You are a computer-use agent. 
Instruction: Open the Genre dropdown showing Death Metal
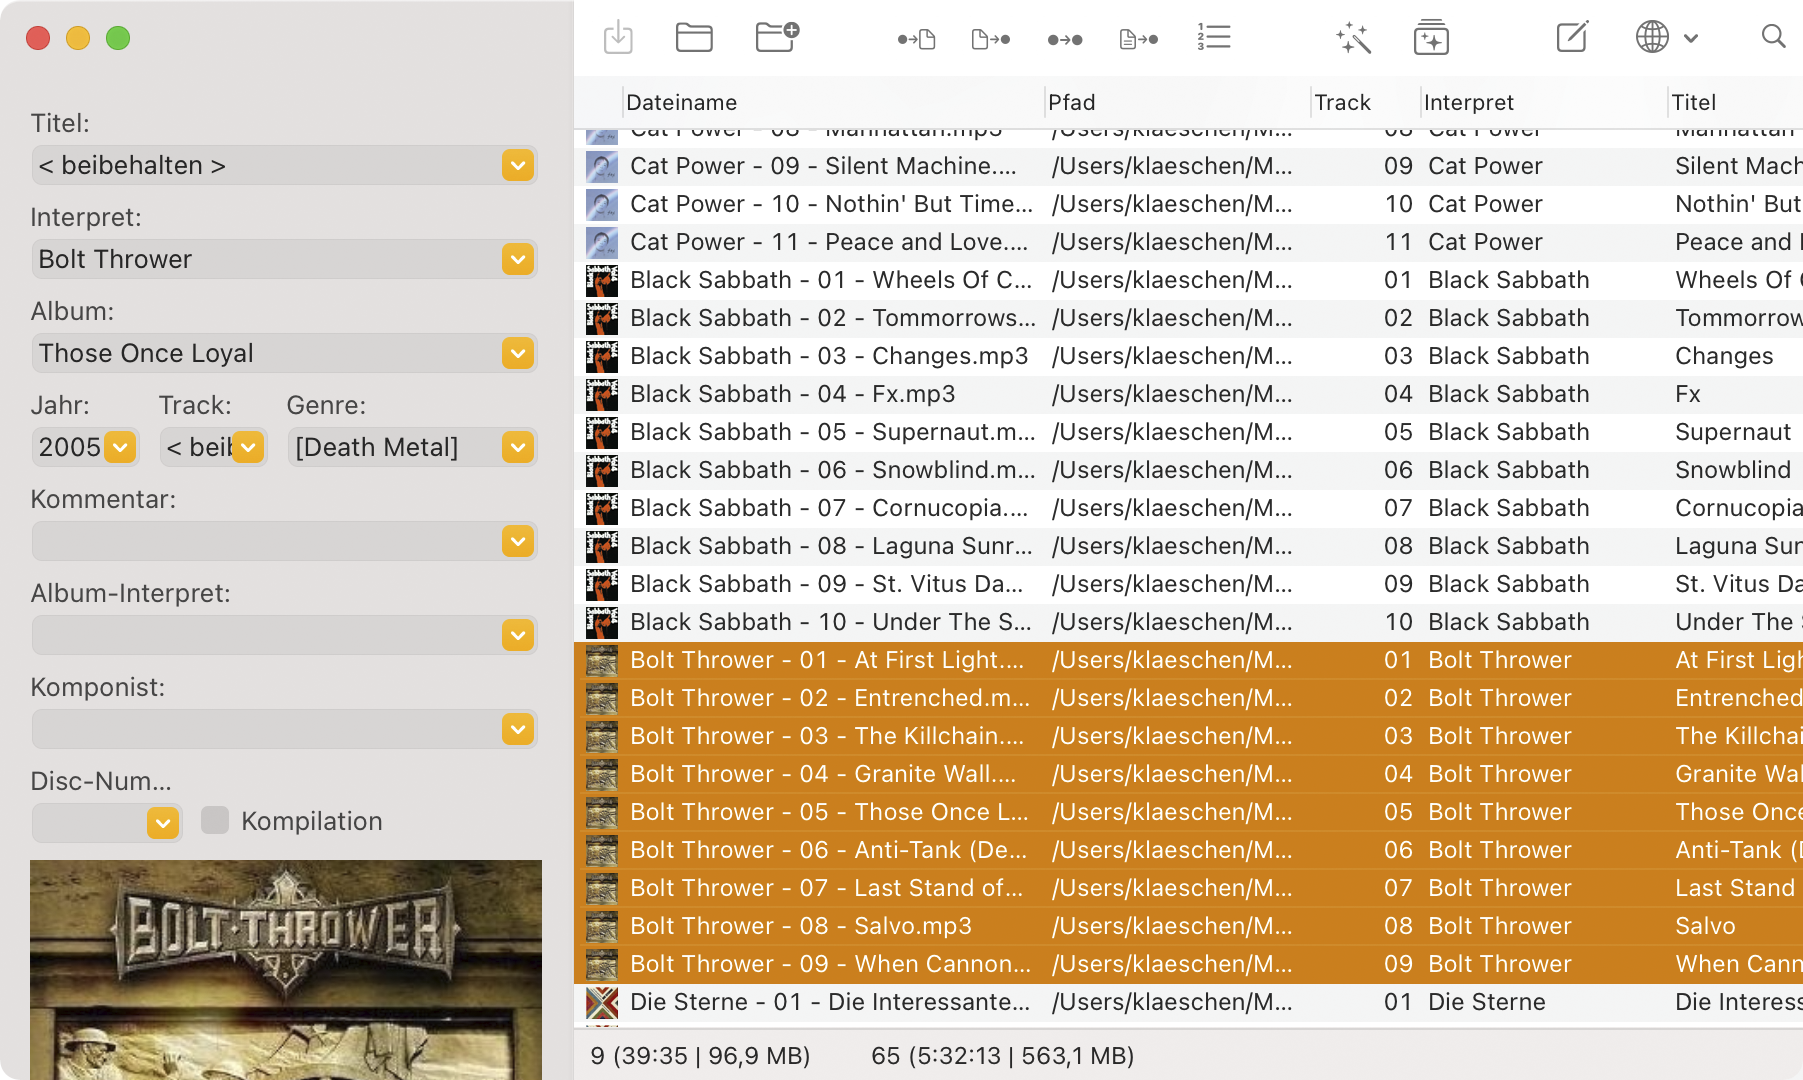pos(518,447)
